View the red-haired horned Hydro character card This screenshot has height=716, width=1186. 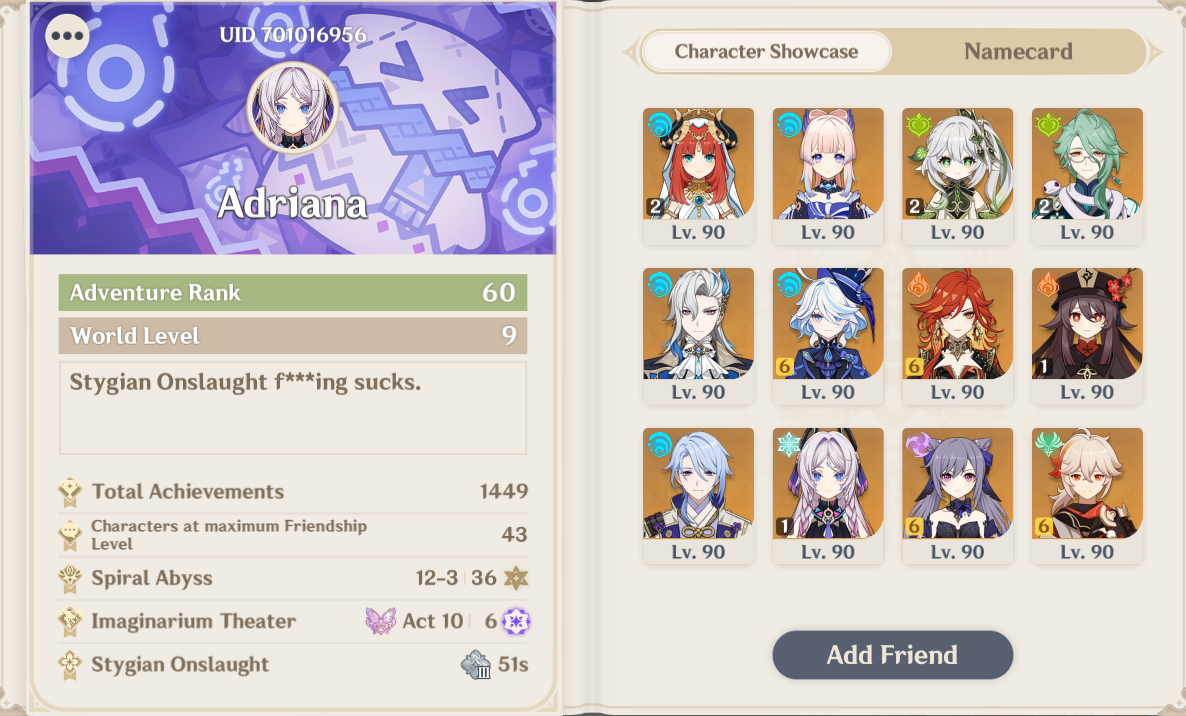(x=698, y=176)
